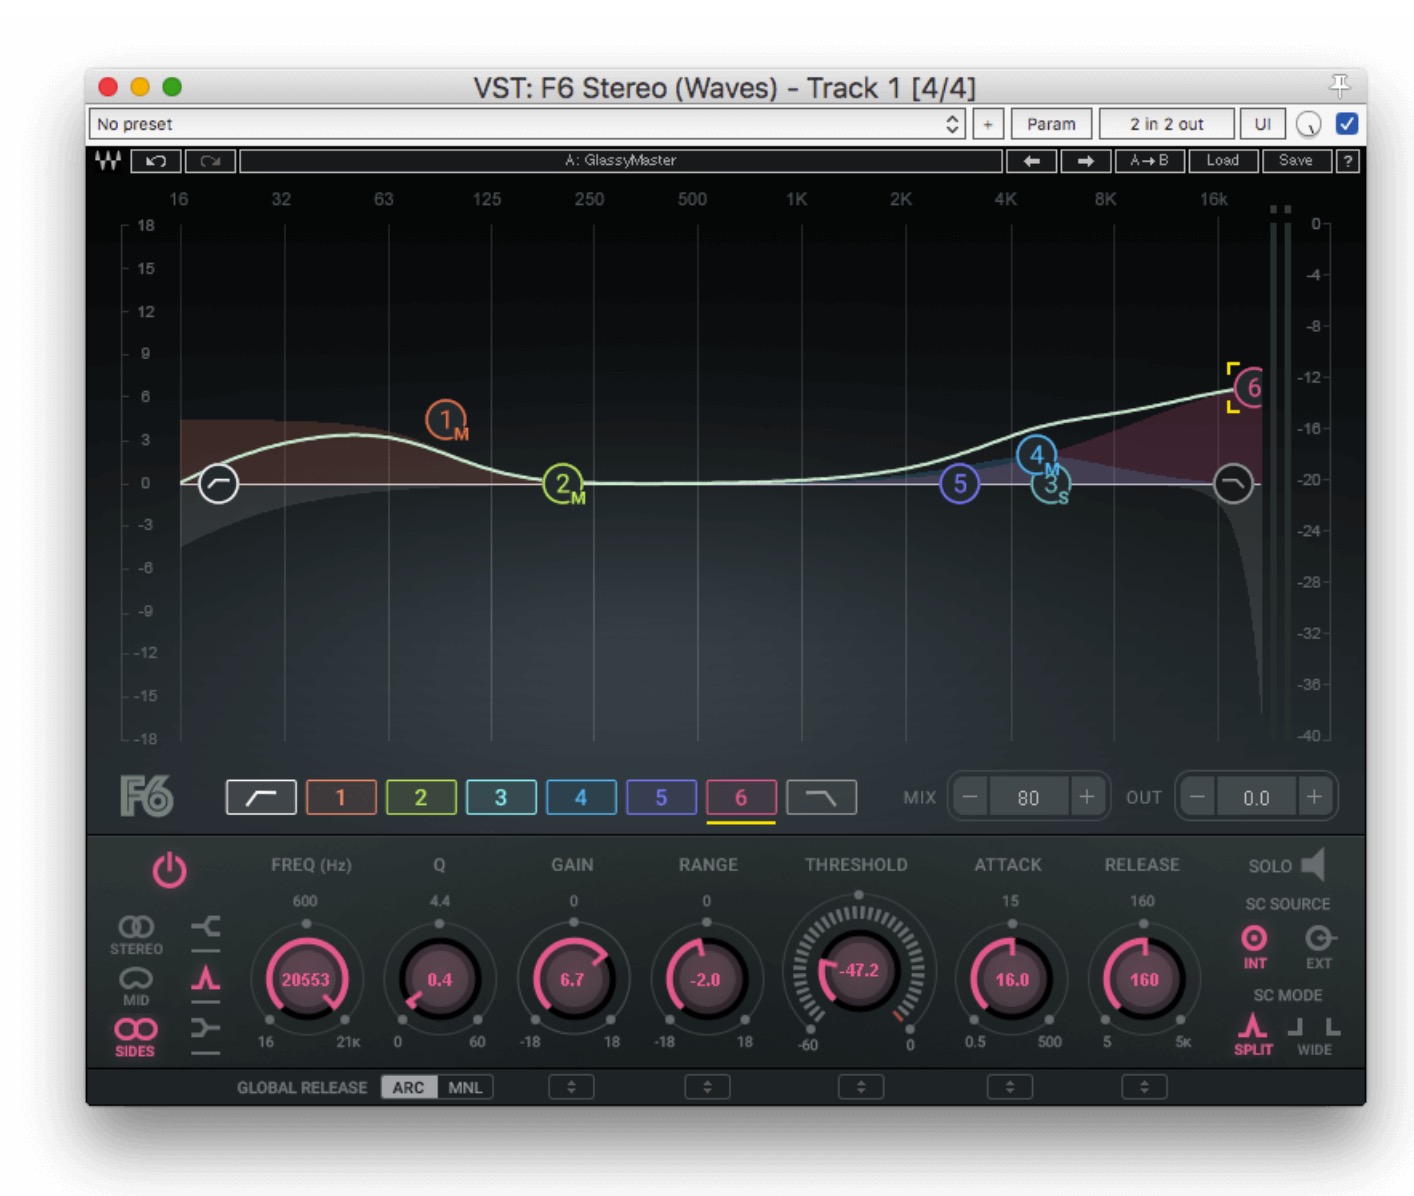Select band tab 2
This screenshot has width=1414, height=1196.
[x=421, y=797]
